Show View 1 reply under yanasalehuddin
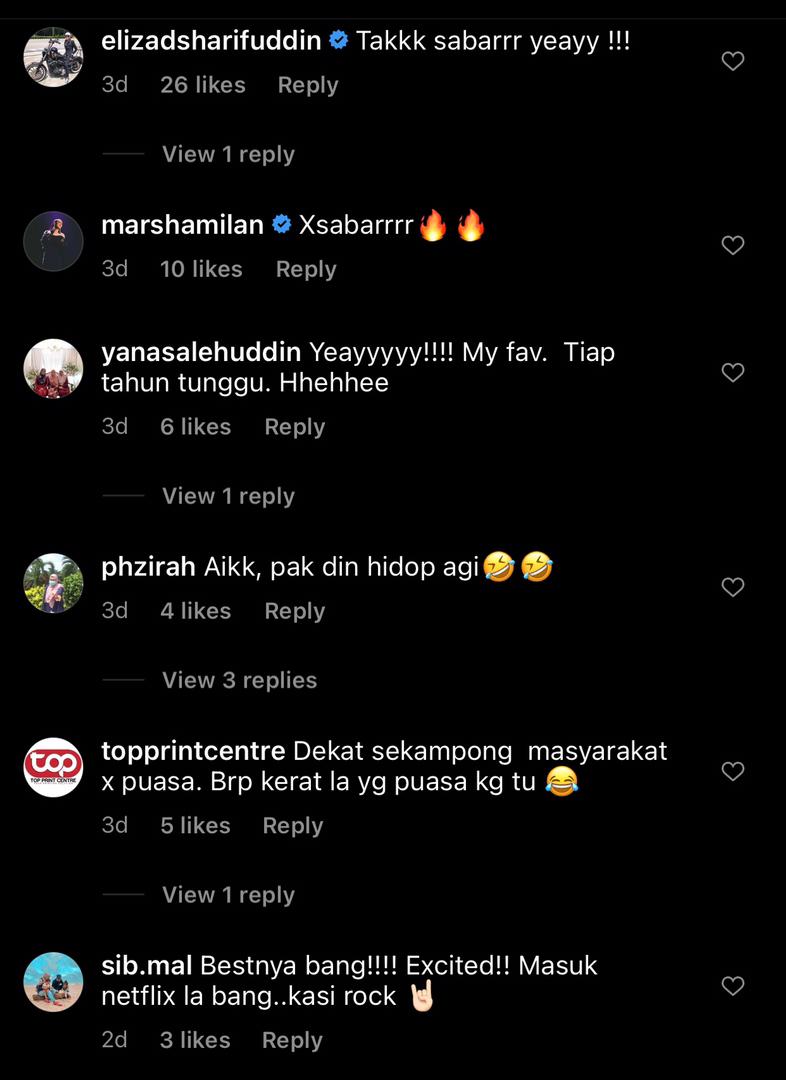Screen dimensions: 786x1080 pos(228,496)
